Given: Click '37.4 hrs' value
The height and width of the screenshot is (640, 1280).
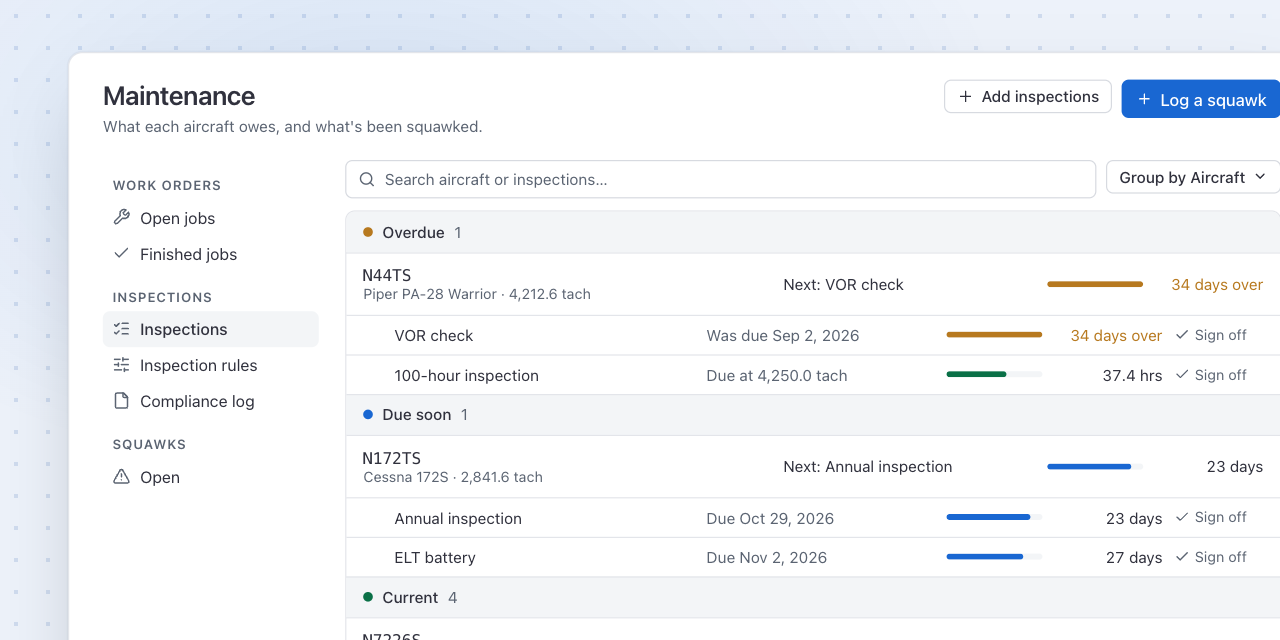Looking at the screenshot, I should (1132, 376).
